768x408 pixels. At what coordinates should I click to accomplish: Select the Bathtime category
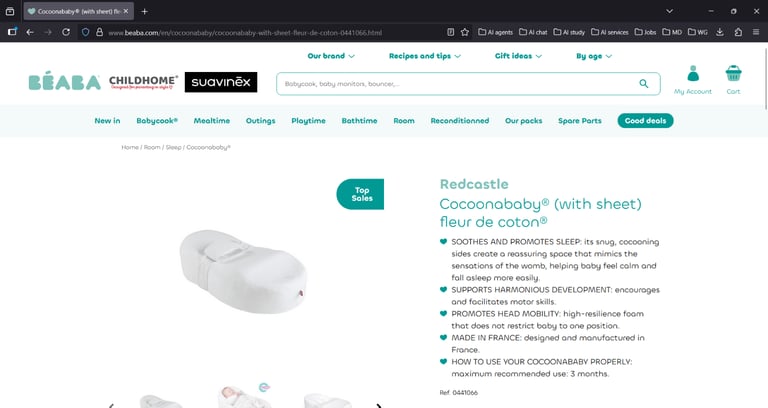coord(360,120)
